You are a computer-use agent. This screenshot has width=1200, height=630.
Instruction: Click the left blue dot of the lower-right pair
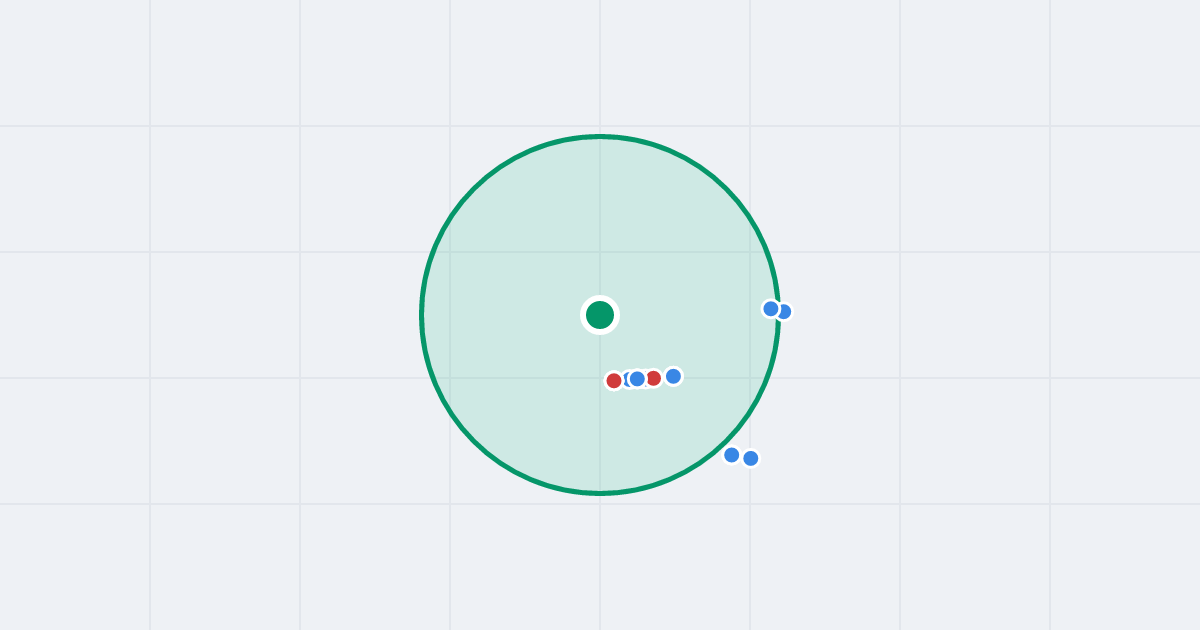coord(732,455)
